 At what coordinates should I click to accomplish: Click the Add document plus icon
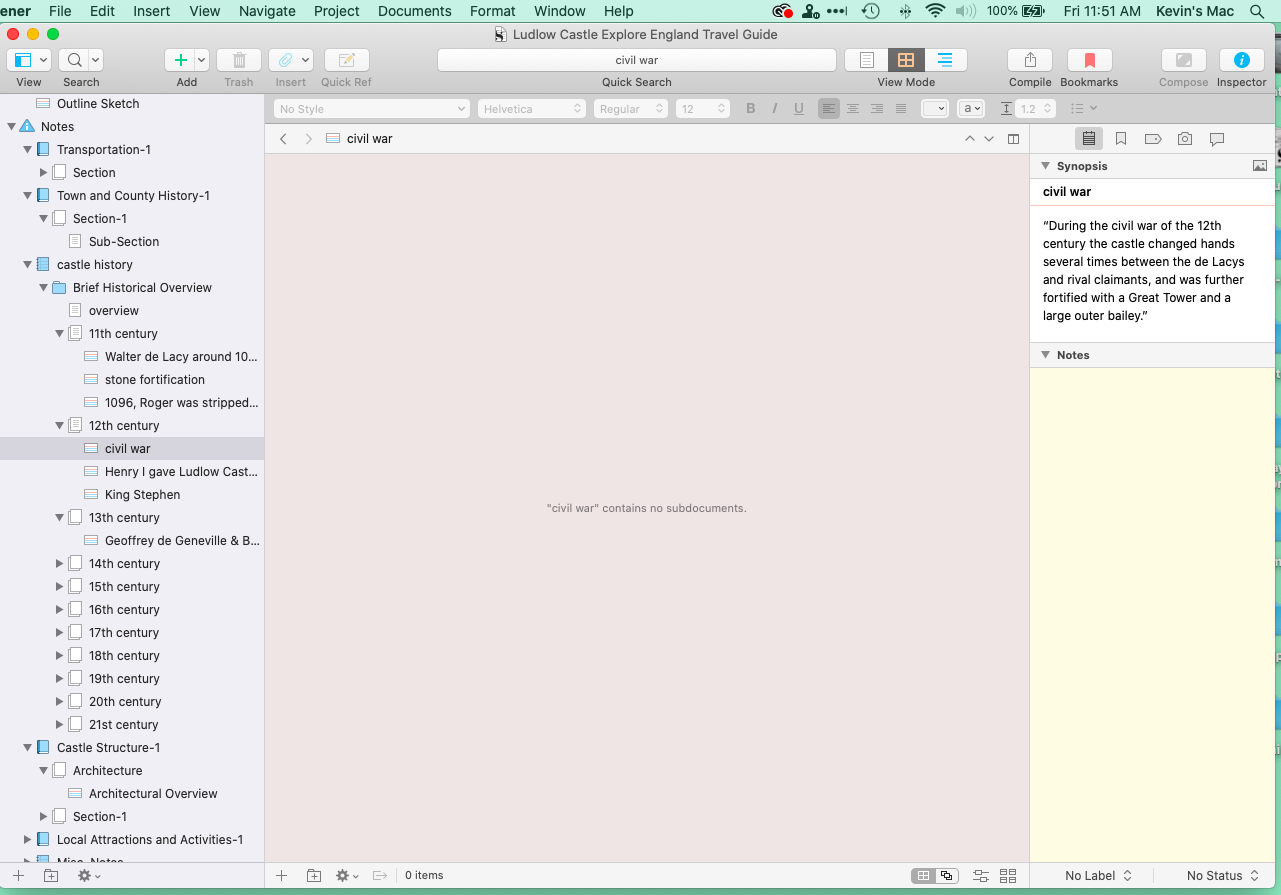pyautogui.click(x=180, y=61)
